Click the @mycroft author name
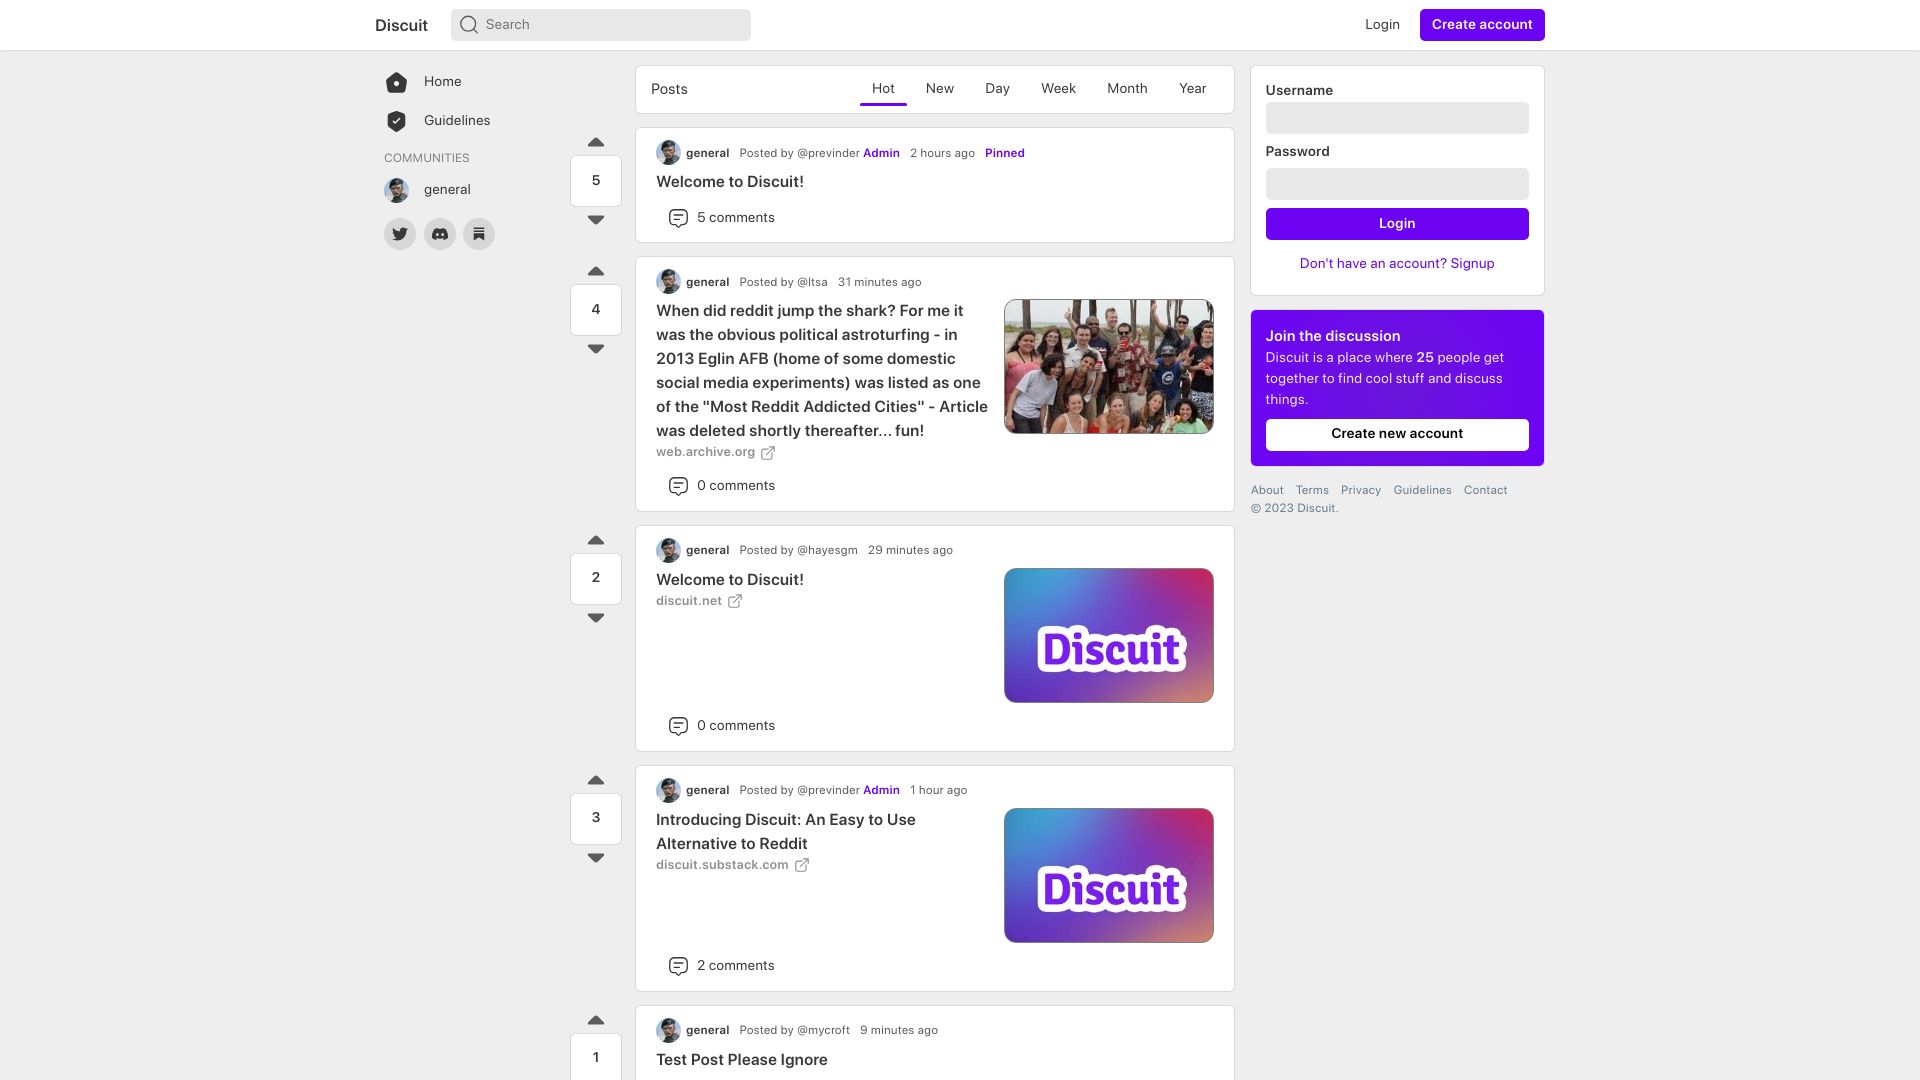1920x1080 pixels. pyautogui.click(x=823, y=1030)
